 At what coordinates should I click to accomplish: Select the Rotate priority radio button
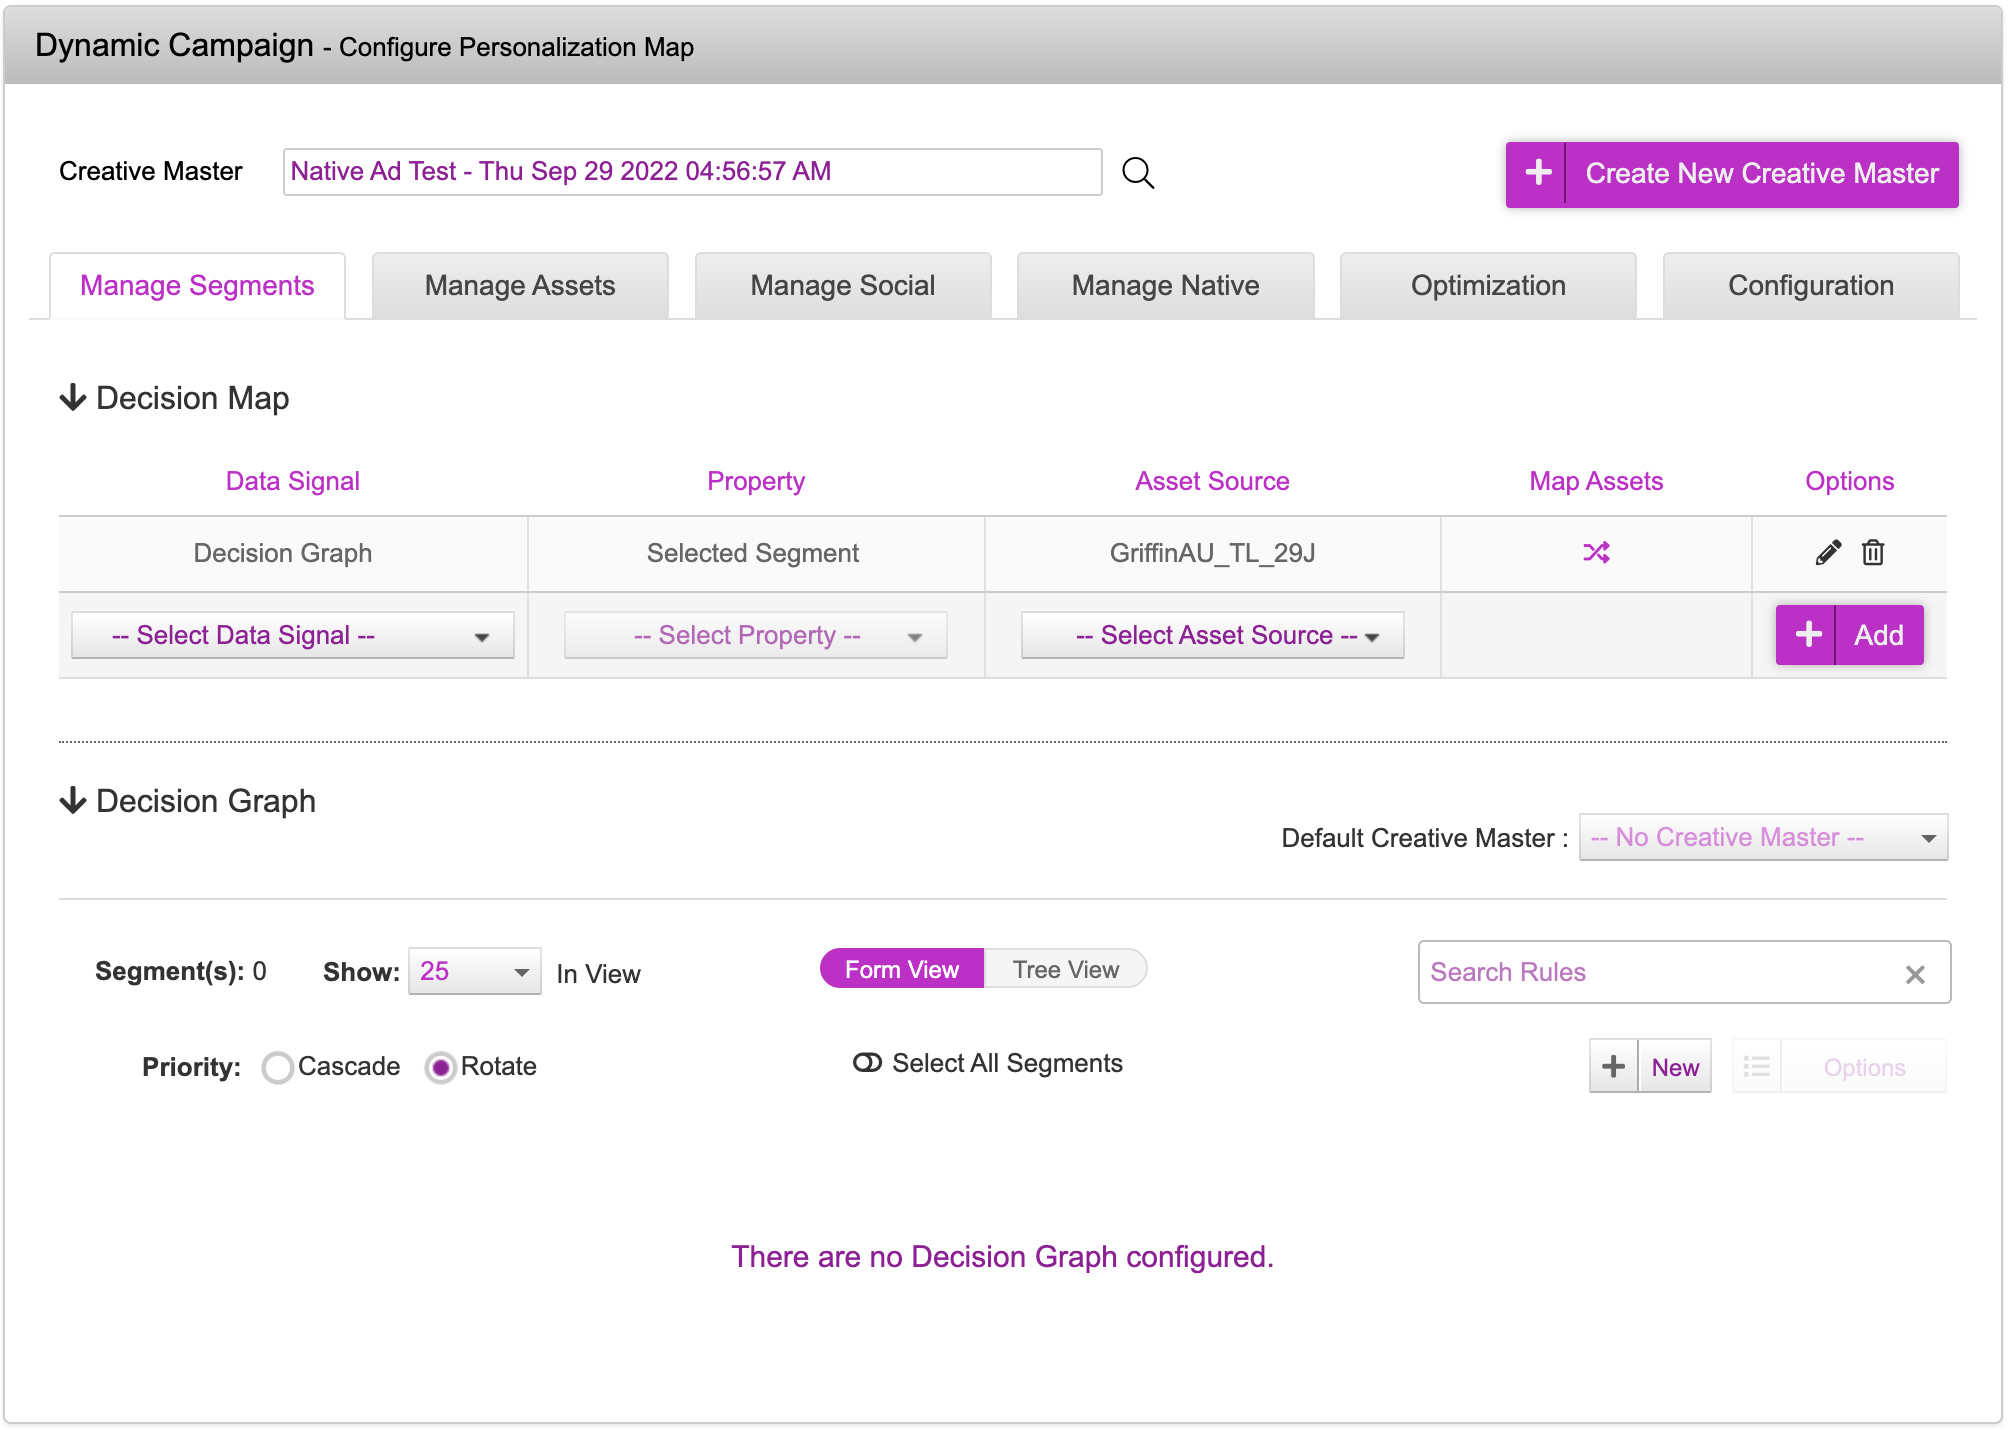[x=440, y=1067]
